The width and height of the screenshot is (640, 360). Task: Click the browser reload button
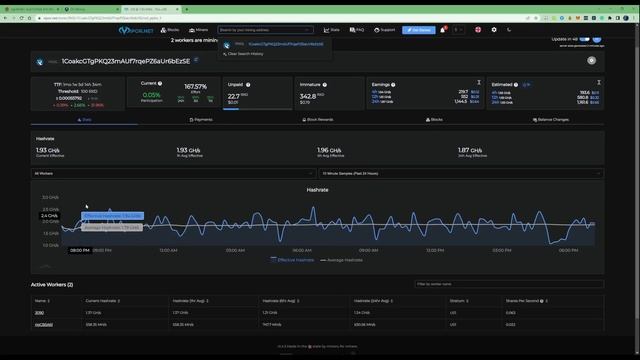[x=21, y=18]
